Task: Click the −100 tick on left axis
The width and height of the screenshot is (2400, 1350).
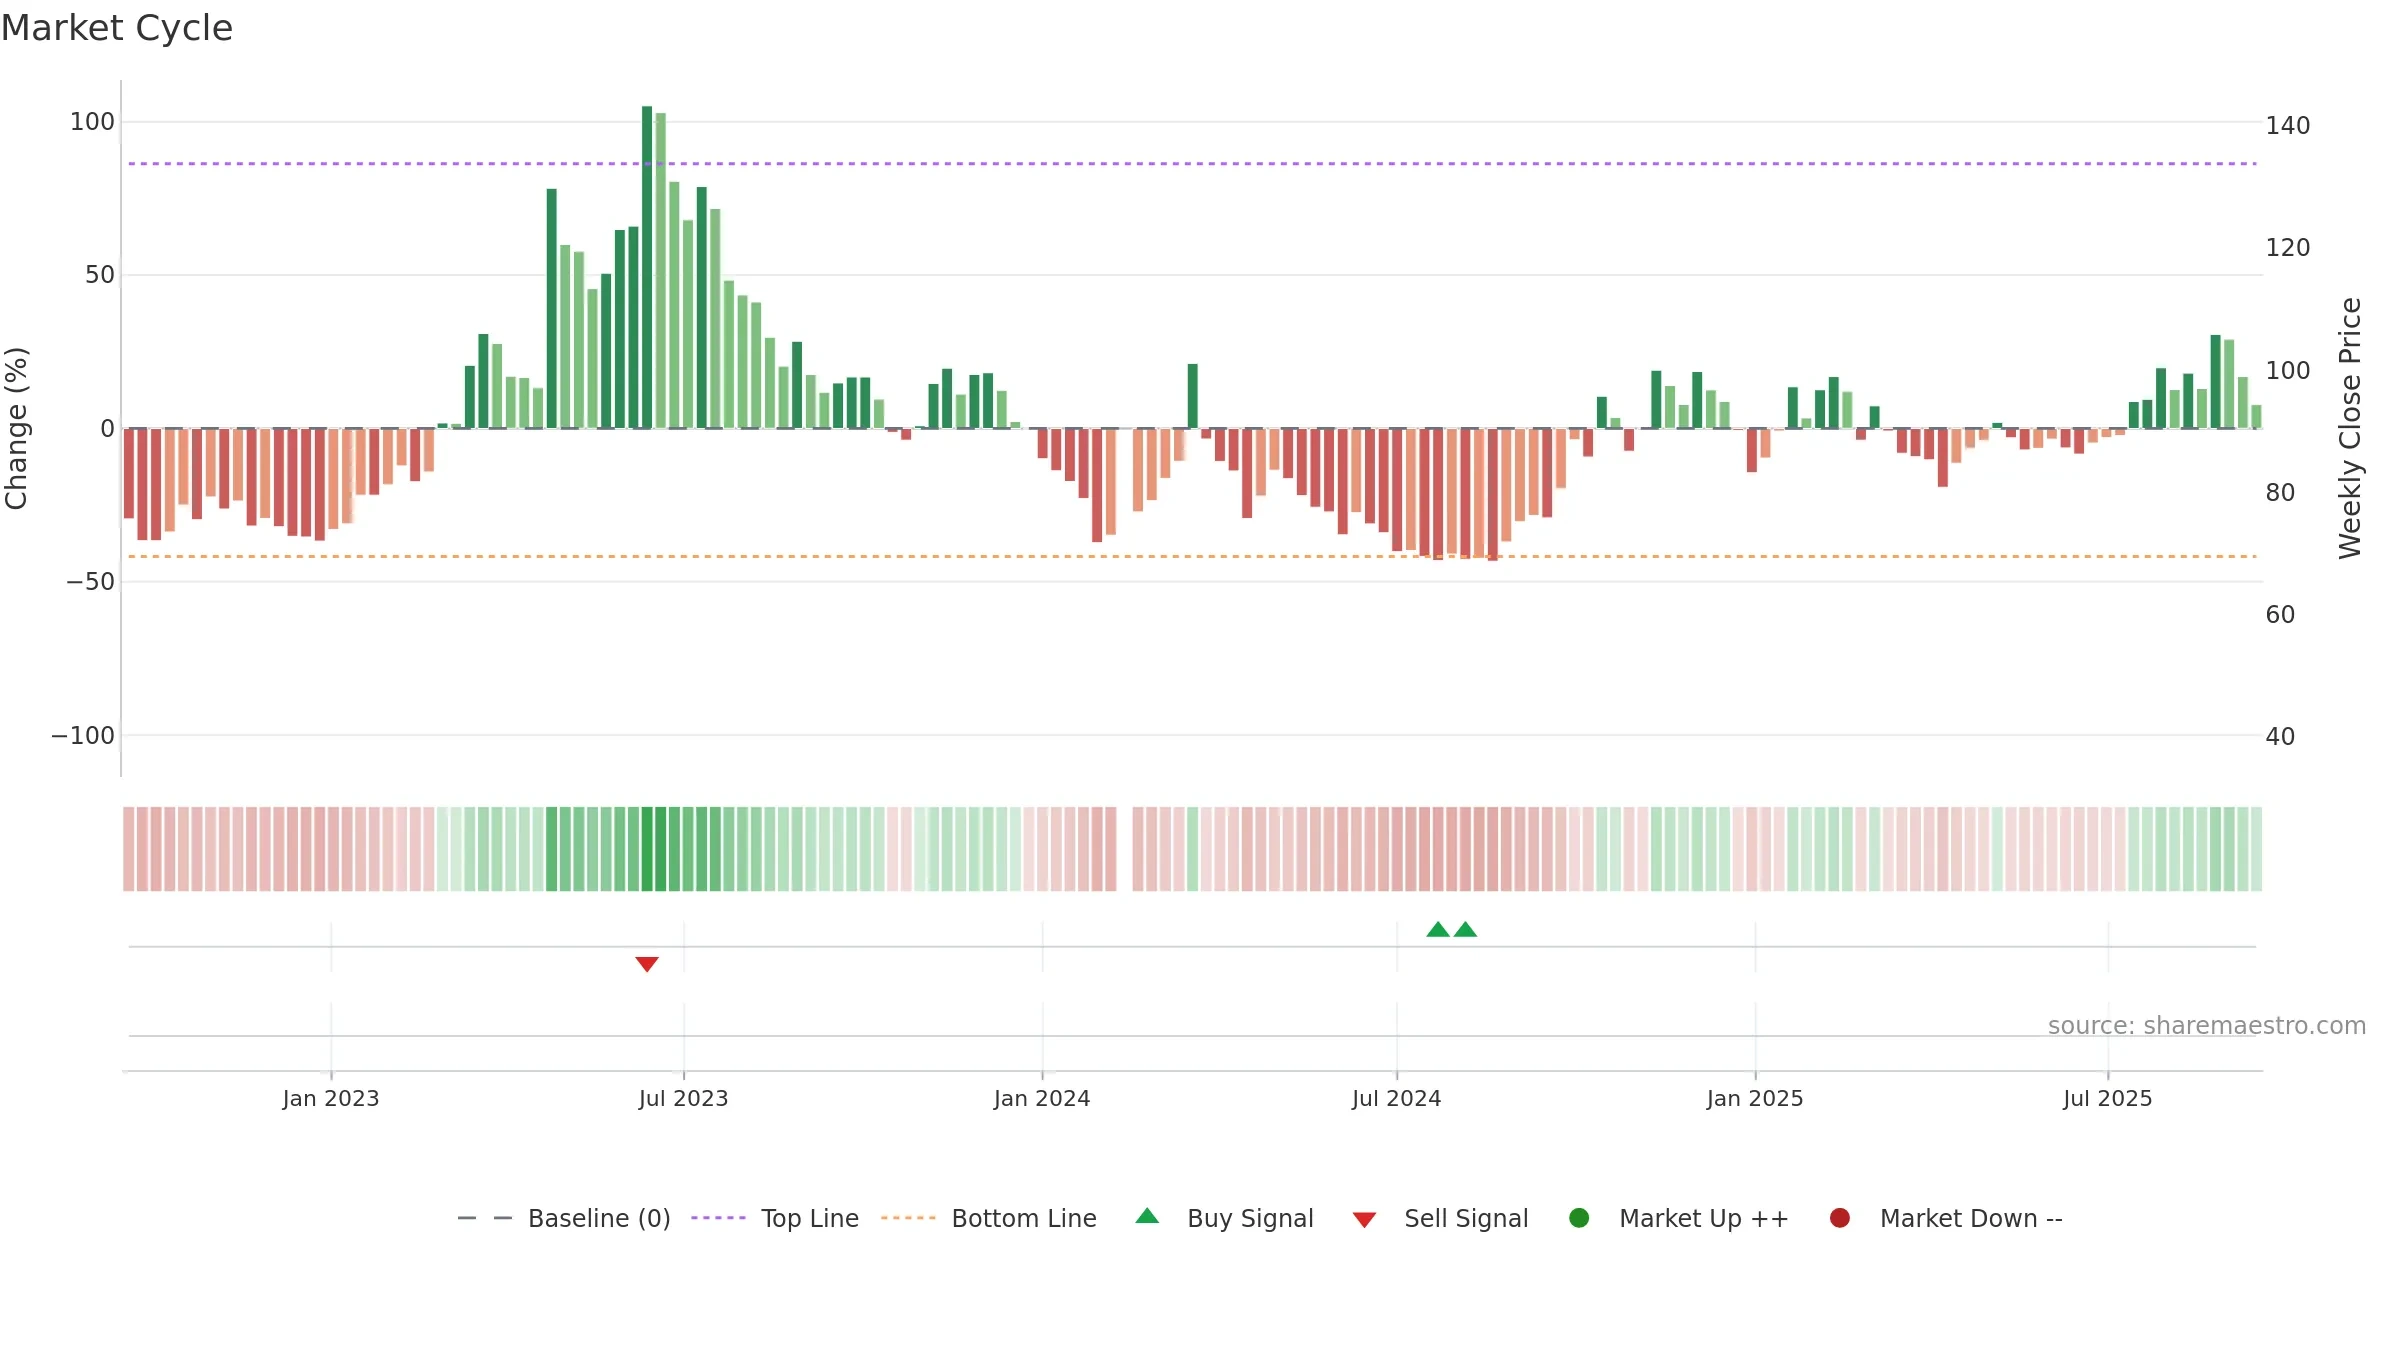Action: pos(83,736)
